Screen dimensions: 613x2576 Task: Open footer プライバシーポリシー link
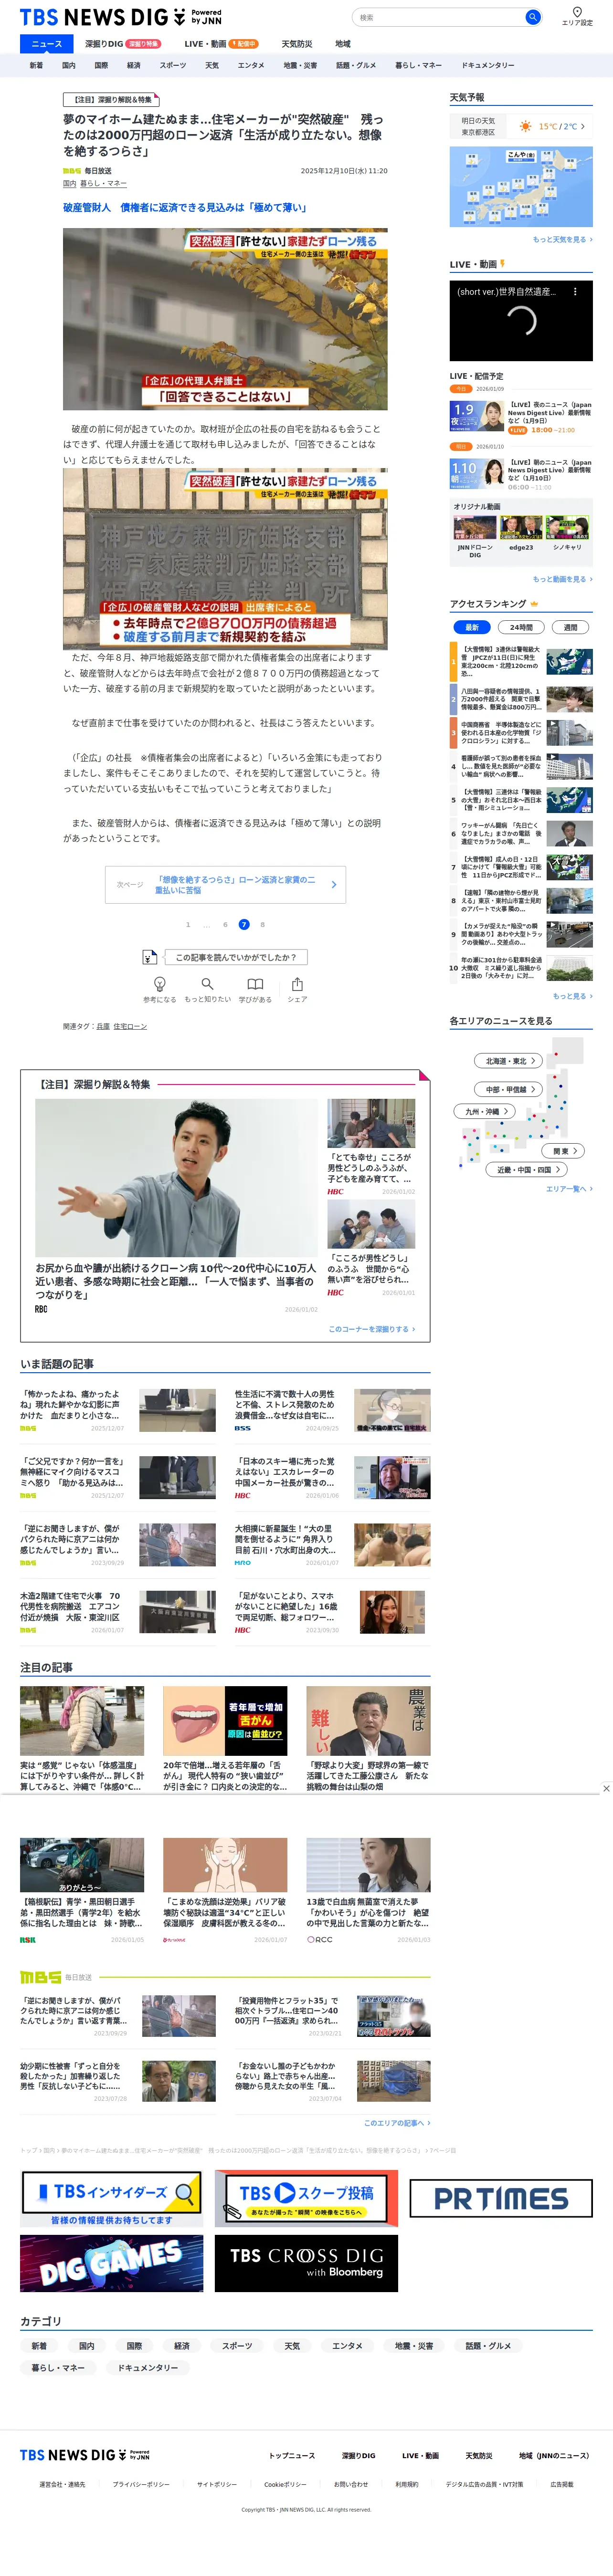pos(141,2484)
